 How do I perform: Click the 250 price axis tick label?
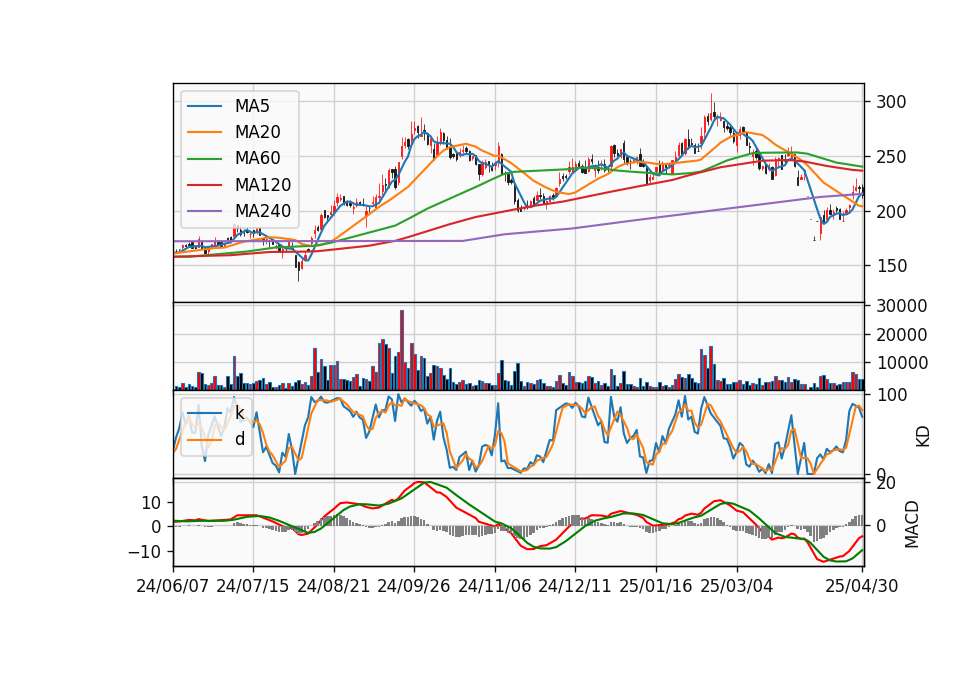tap(891, 157)
